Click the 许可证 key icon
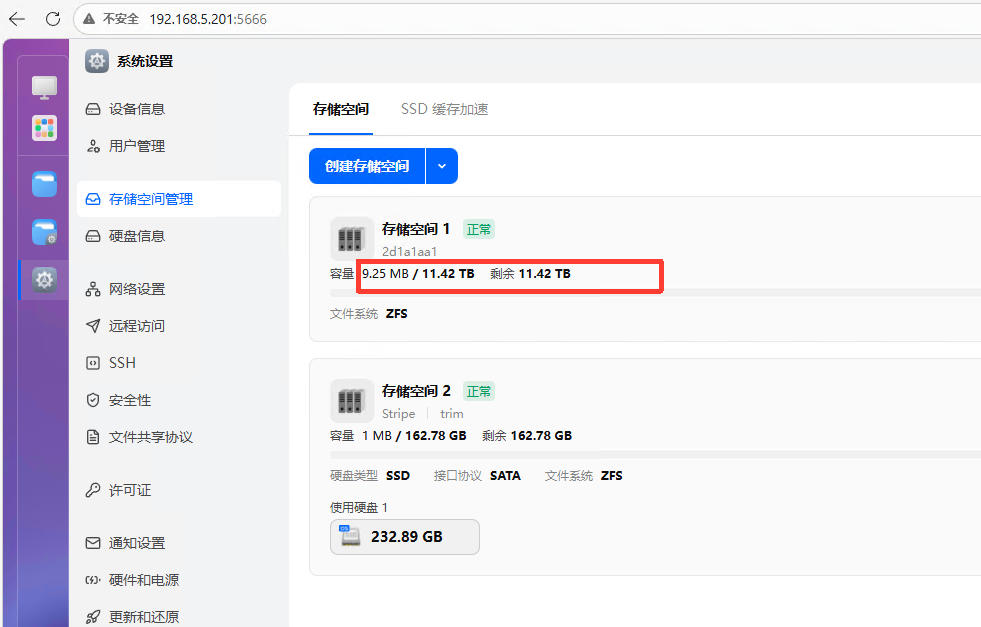 93,490
